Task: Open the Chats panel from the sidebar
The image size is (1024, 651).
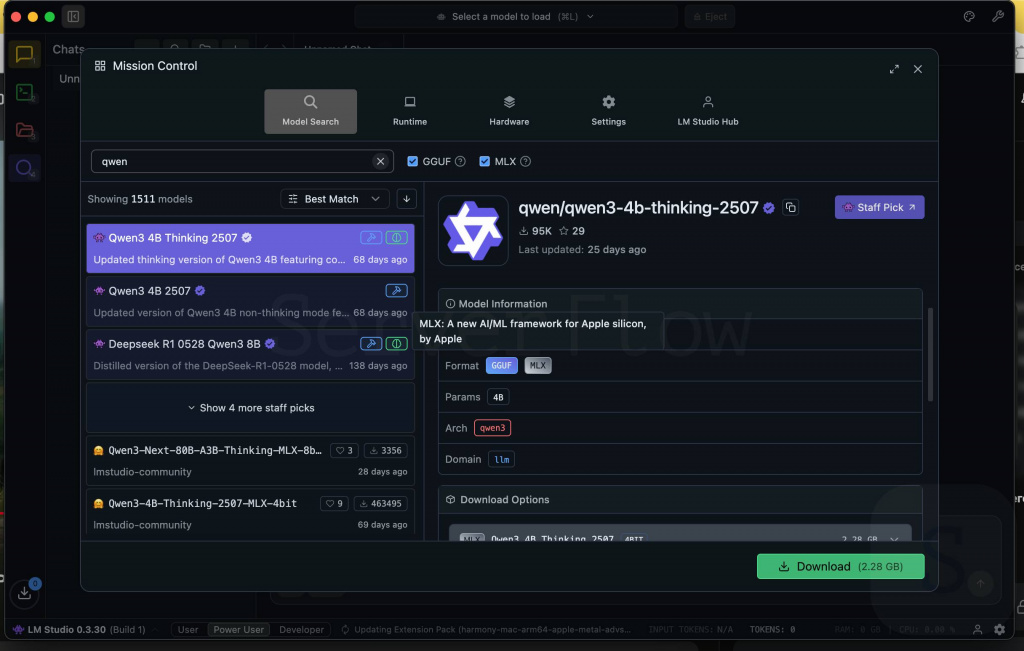Action: pos(24,55)
